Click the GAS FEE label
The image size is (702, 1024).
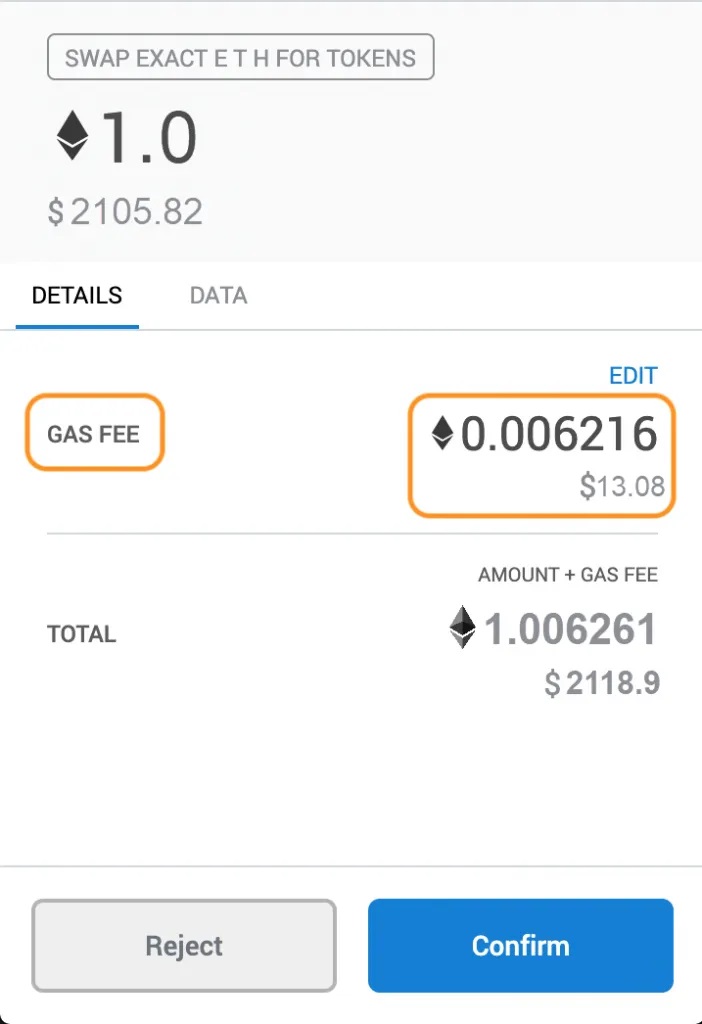(93, 434)
